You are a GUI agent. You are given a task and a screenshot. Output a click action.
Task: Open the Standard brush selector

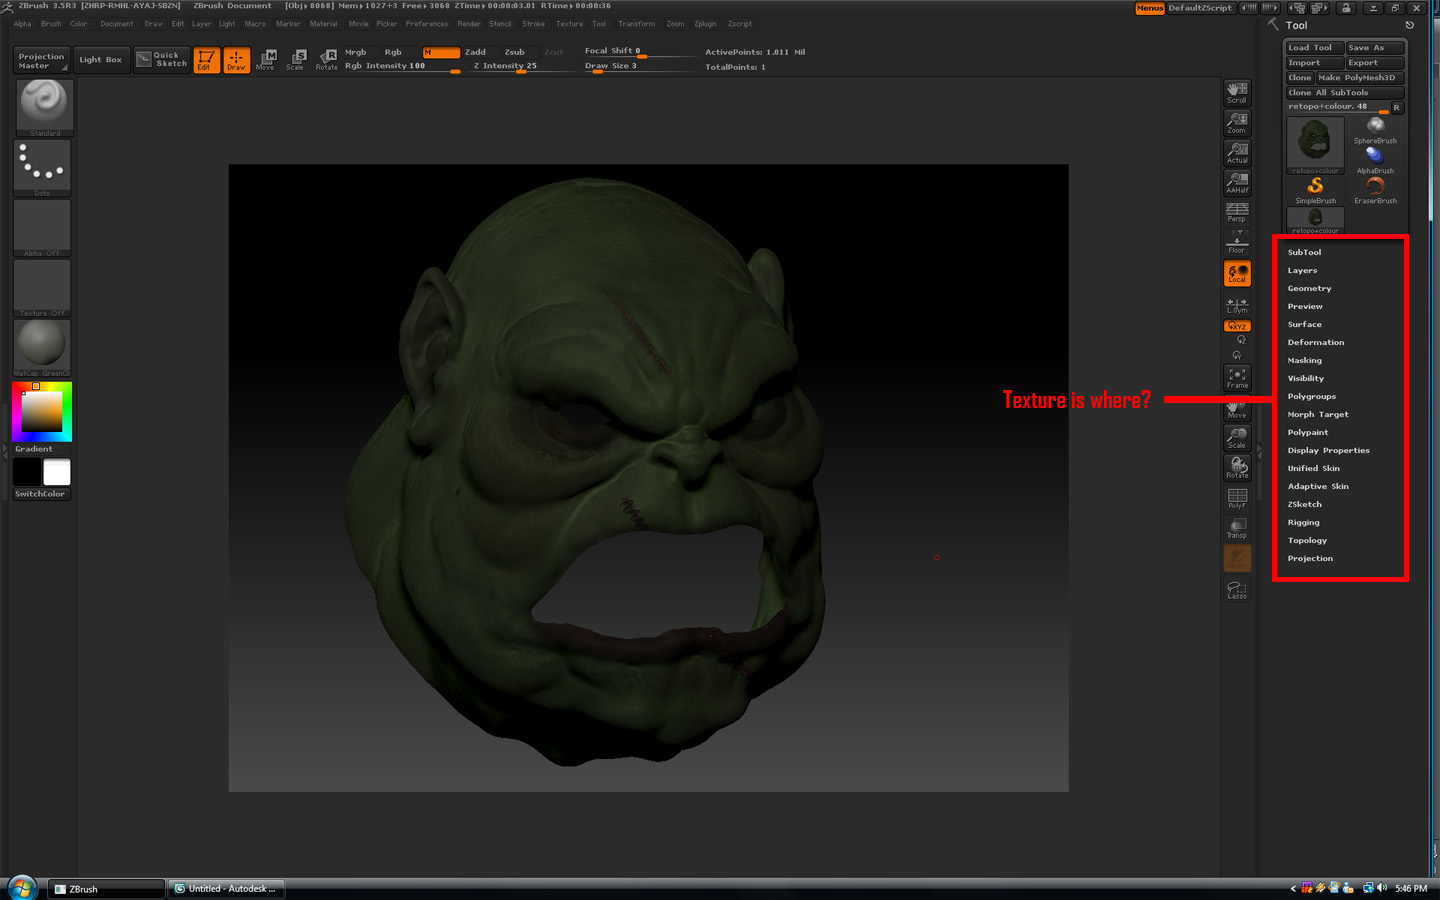[43, 106]
